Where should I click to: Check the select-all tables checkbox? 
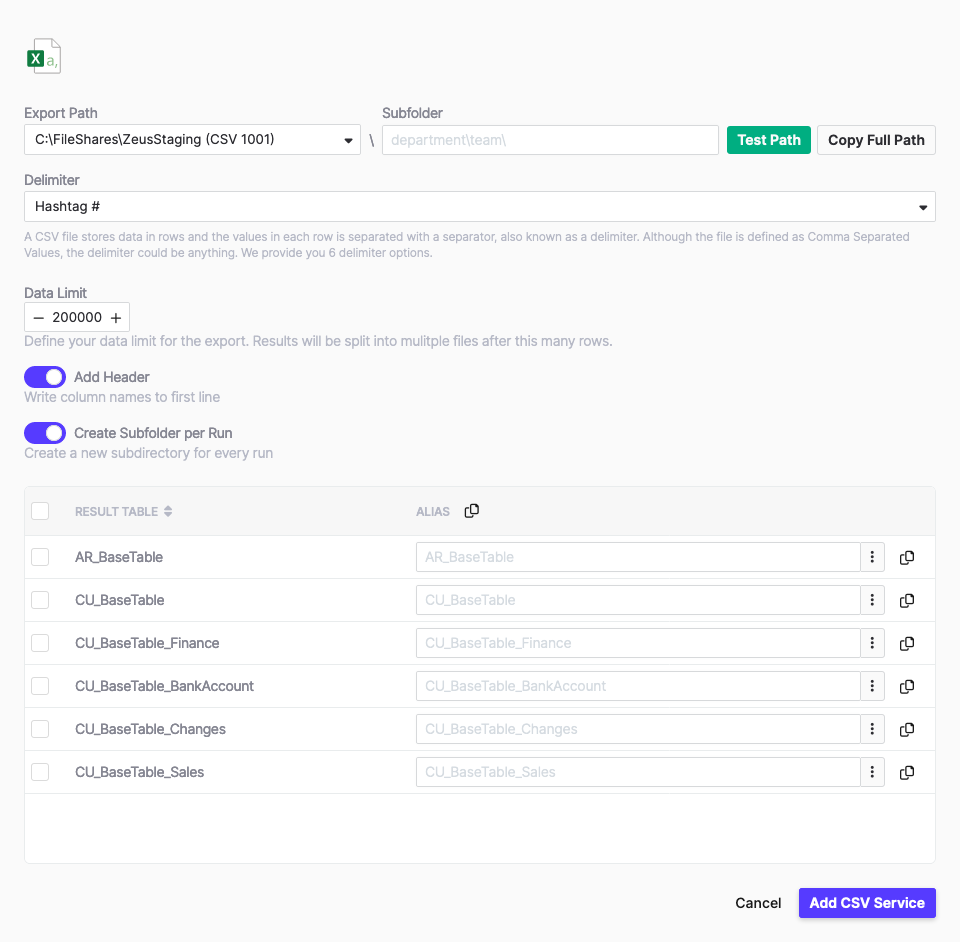40,511
